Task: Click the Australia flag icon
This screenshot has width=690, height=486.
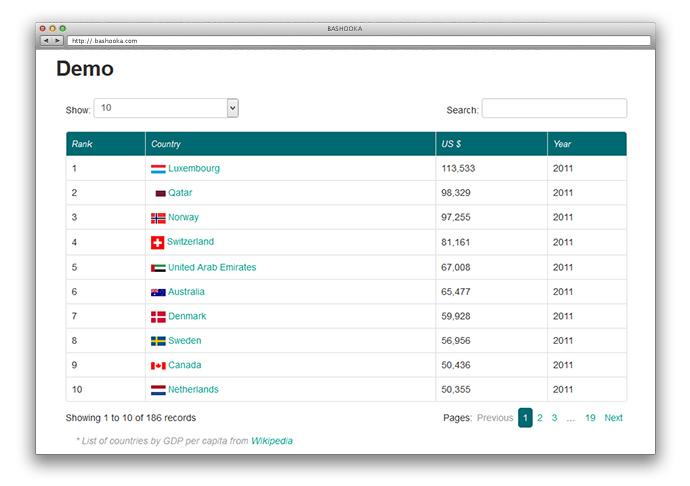Action: click(158, 292)
